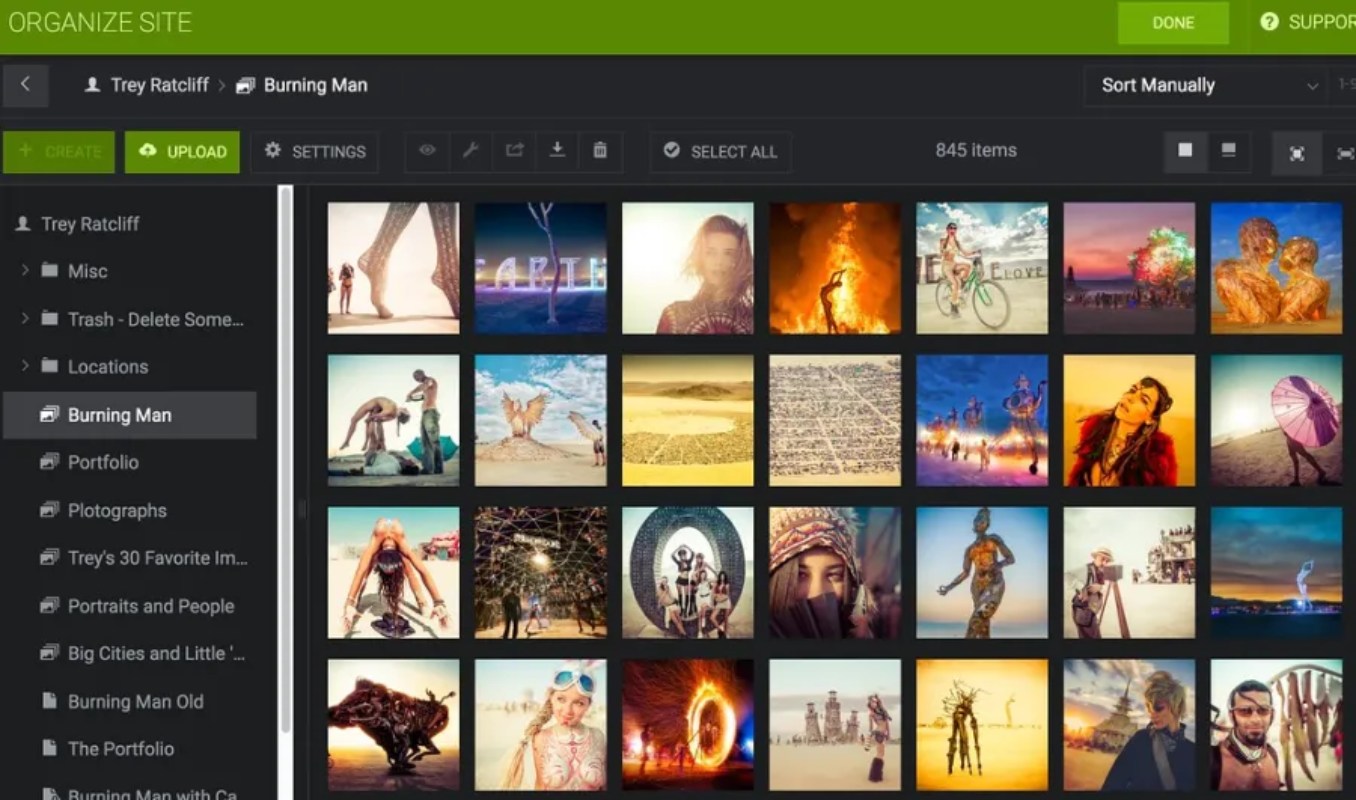The image size is (1356, 800).
Task: Expand the Misc folder
Action: [25, 271]
